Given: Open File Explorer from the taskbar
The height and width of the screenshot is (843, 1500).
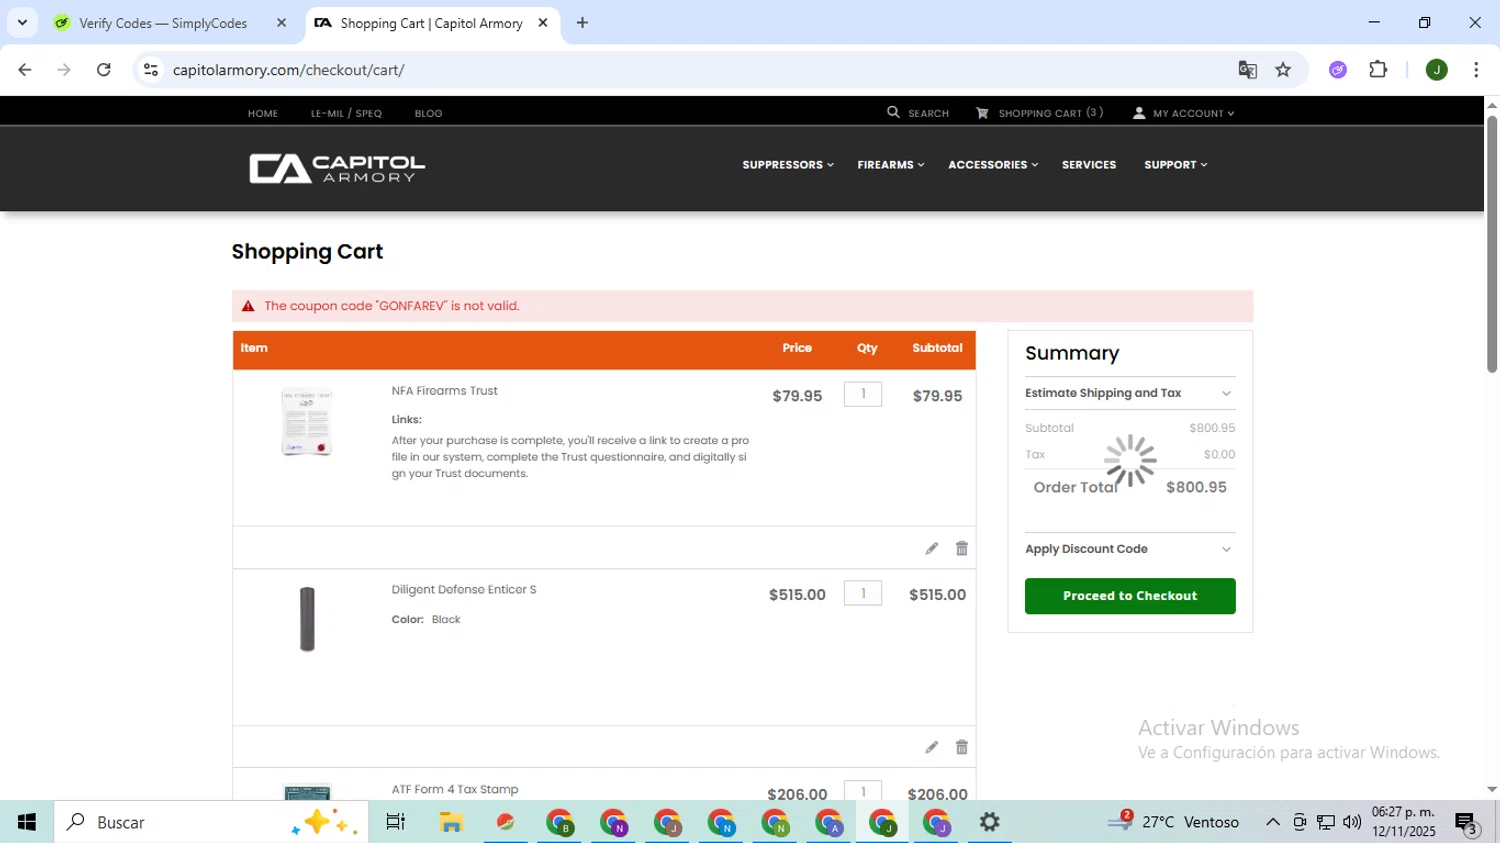Looking at the screenshot, I should 451,822.
